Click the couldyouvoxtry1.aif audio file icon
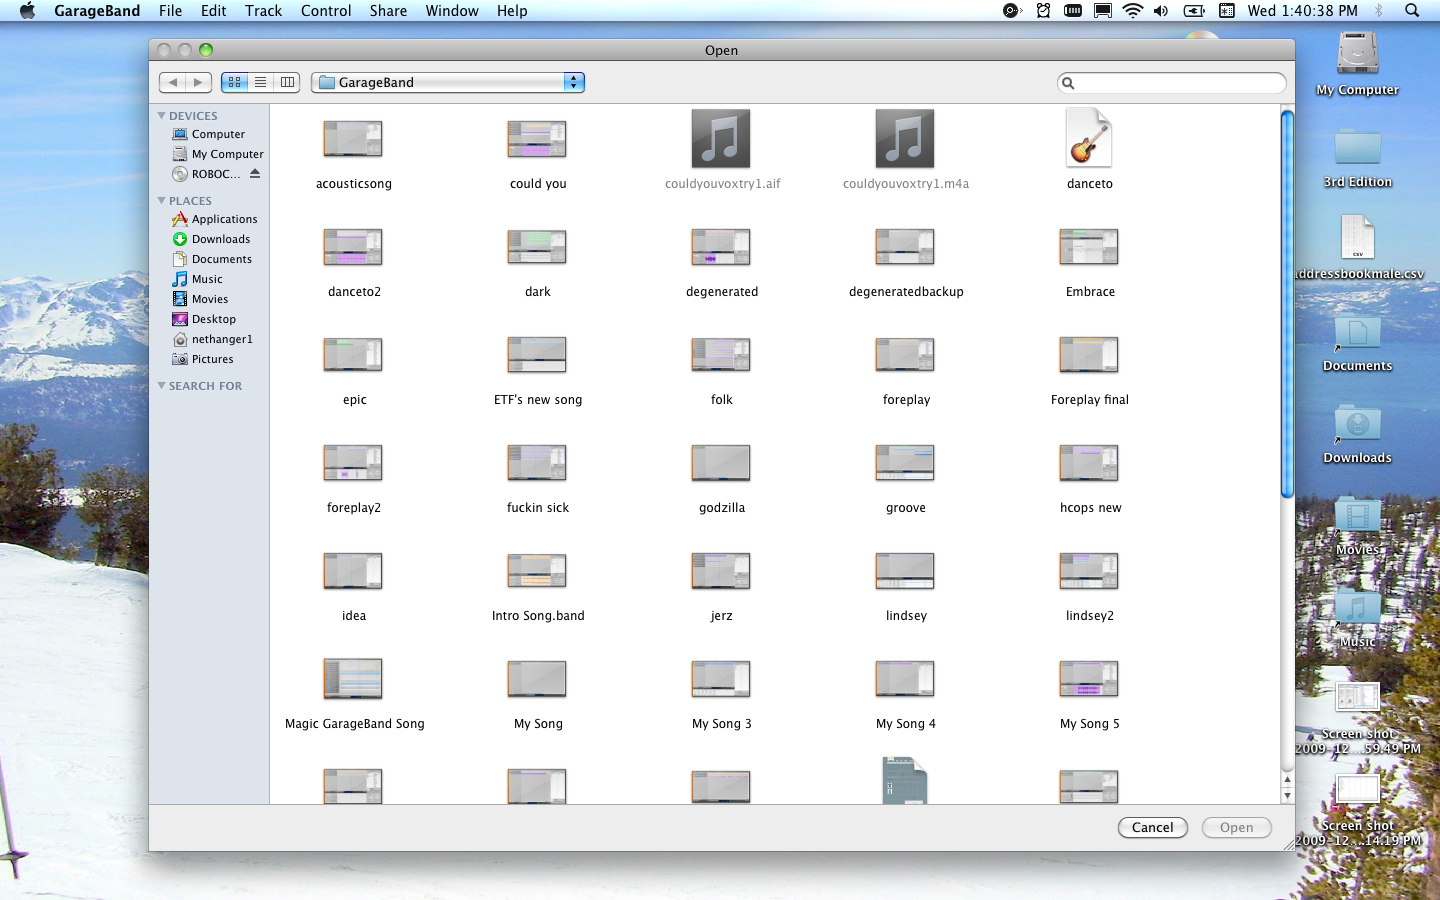The image size is (1440, 900). coord(721,139)
